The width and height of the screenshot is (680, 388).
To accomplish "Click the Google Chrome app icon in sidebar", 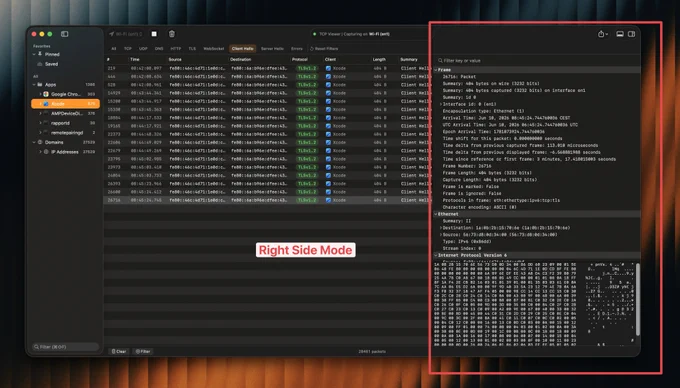I will pos(46,94).
